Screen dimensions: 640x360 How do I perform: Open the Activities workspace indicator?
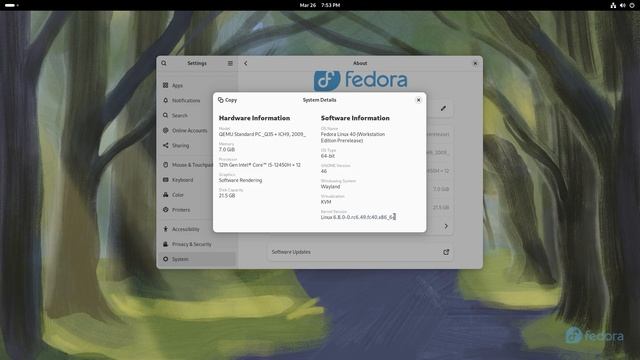point(11,5)
